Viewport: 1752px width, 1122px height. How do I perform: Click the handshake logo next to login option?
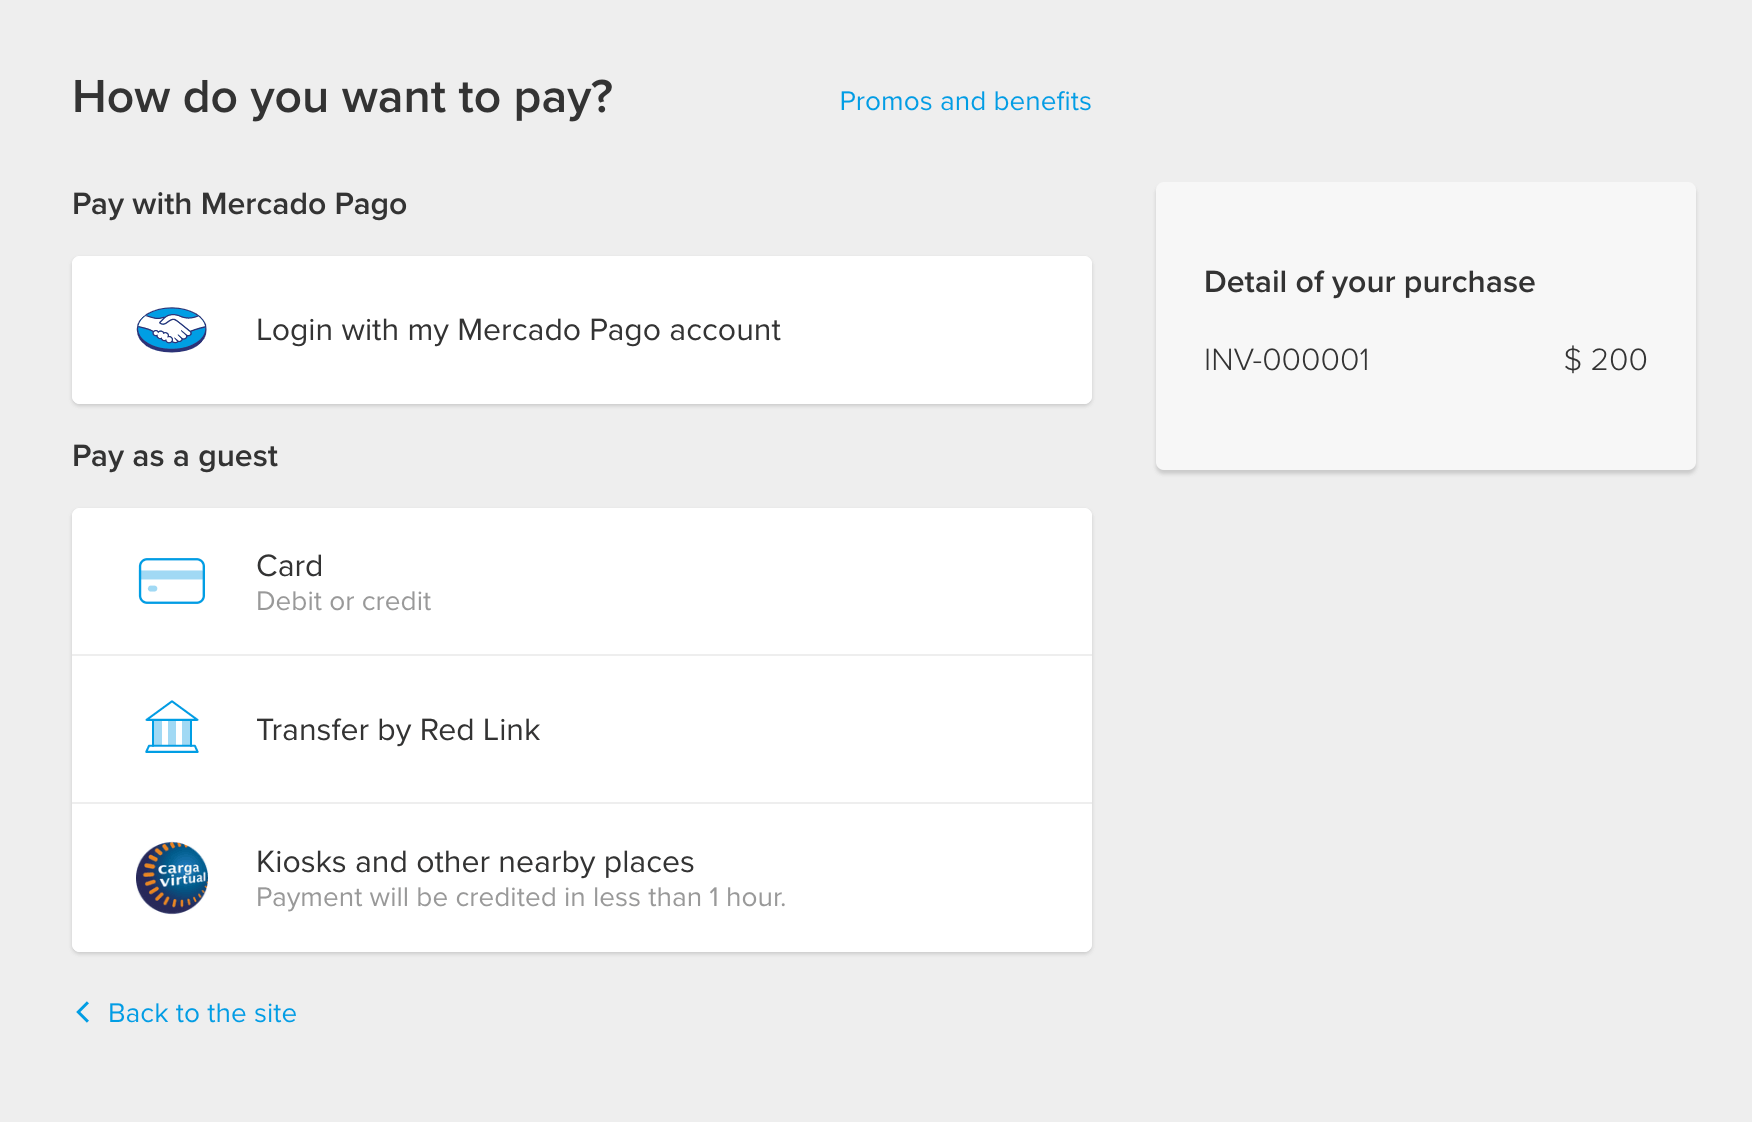click(x=171, y=329)
